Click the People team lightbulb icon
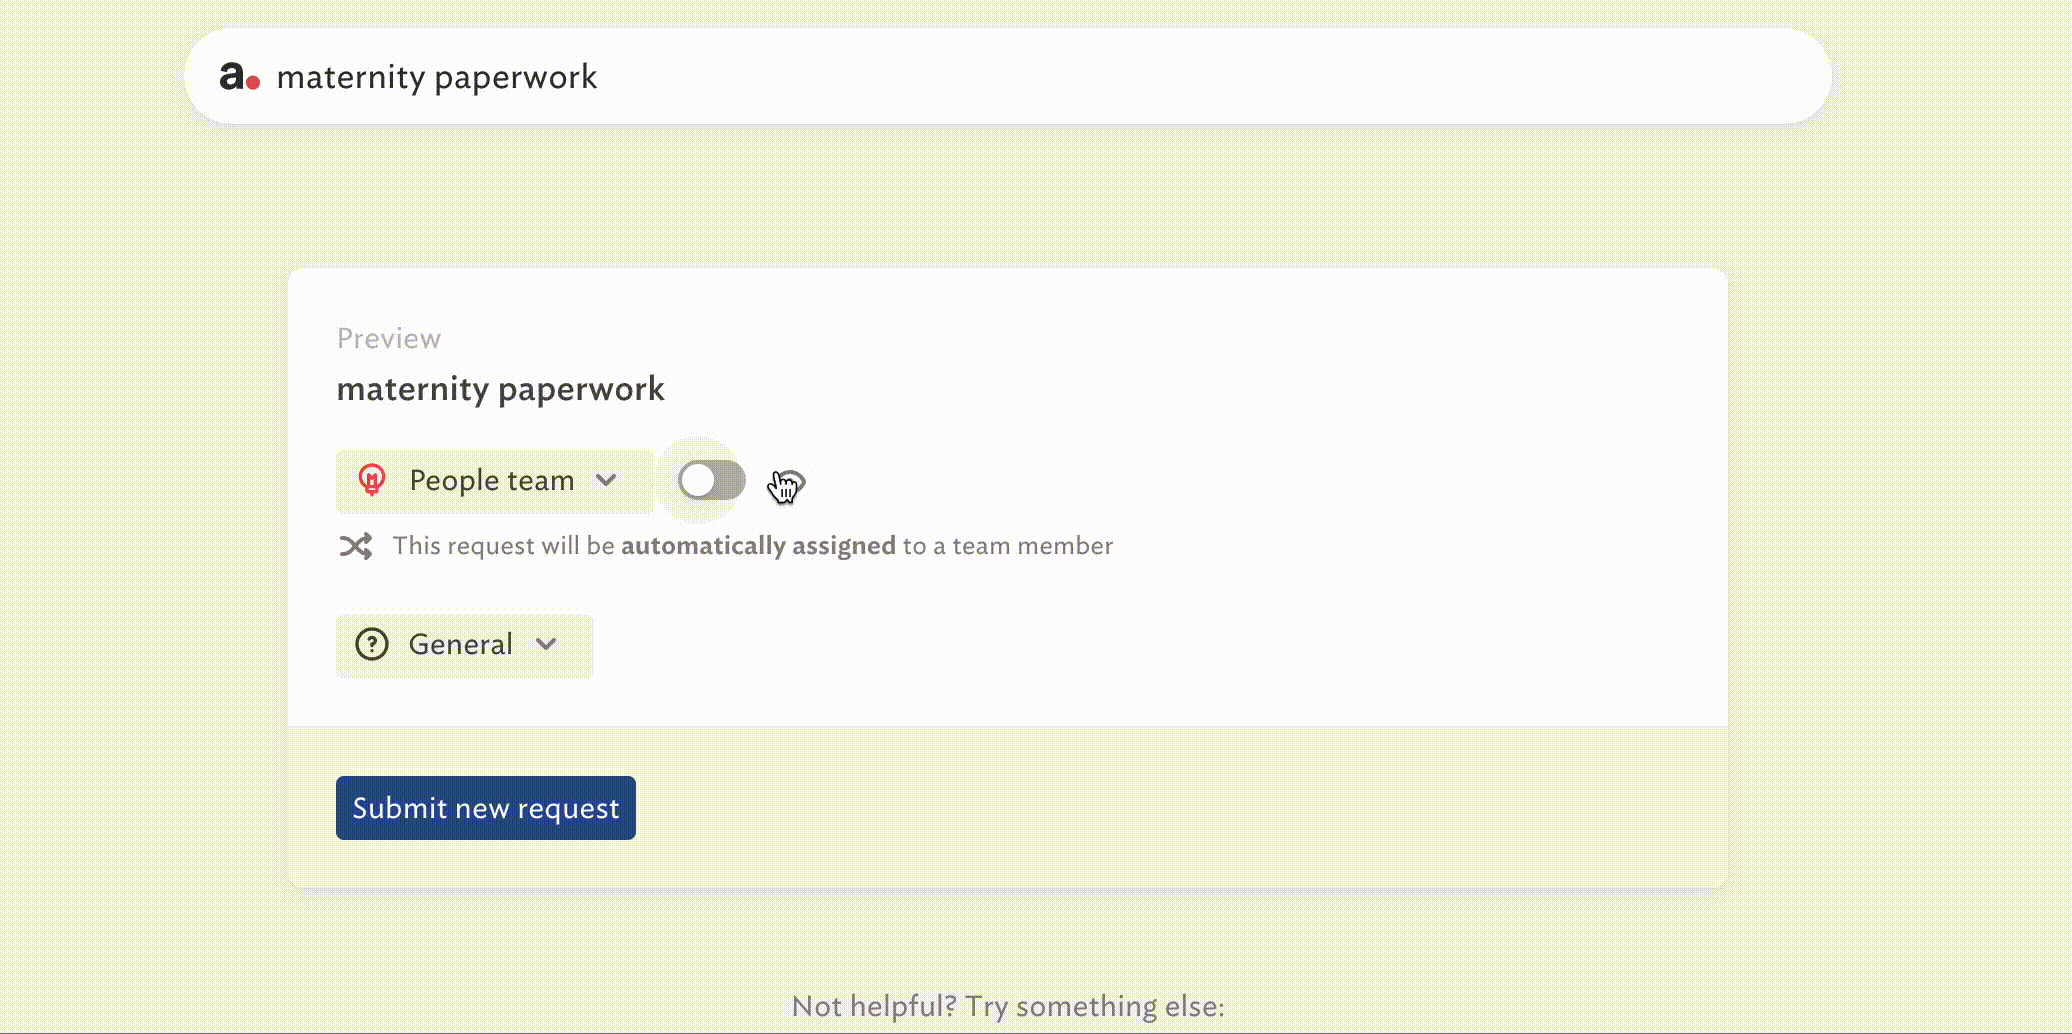This screenshot has width=2072, height=1034. (372, 480)
